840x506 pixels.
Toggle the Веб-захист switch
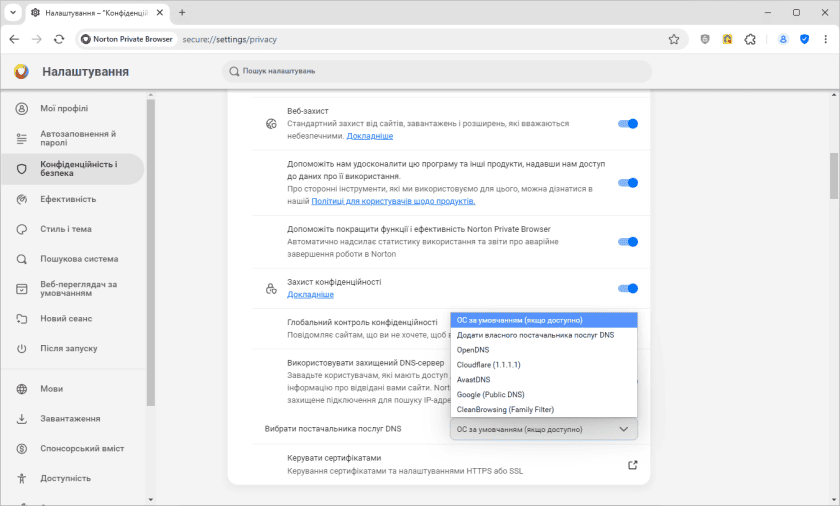pos(628,124)
